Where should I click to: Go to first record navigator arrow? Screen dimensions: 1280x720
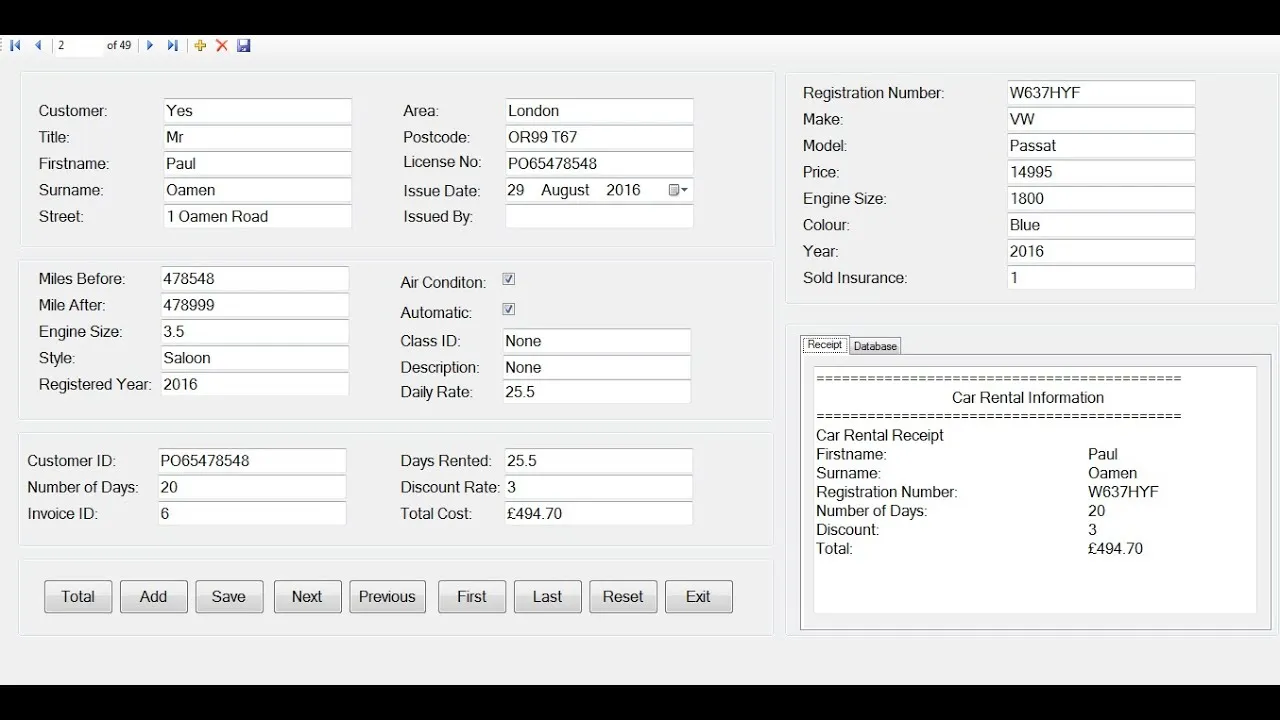[x=15, y=45]
